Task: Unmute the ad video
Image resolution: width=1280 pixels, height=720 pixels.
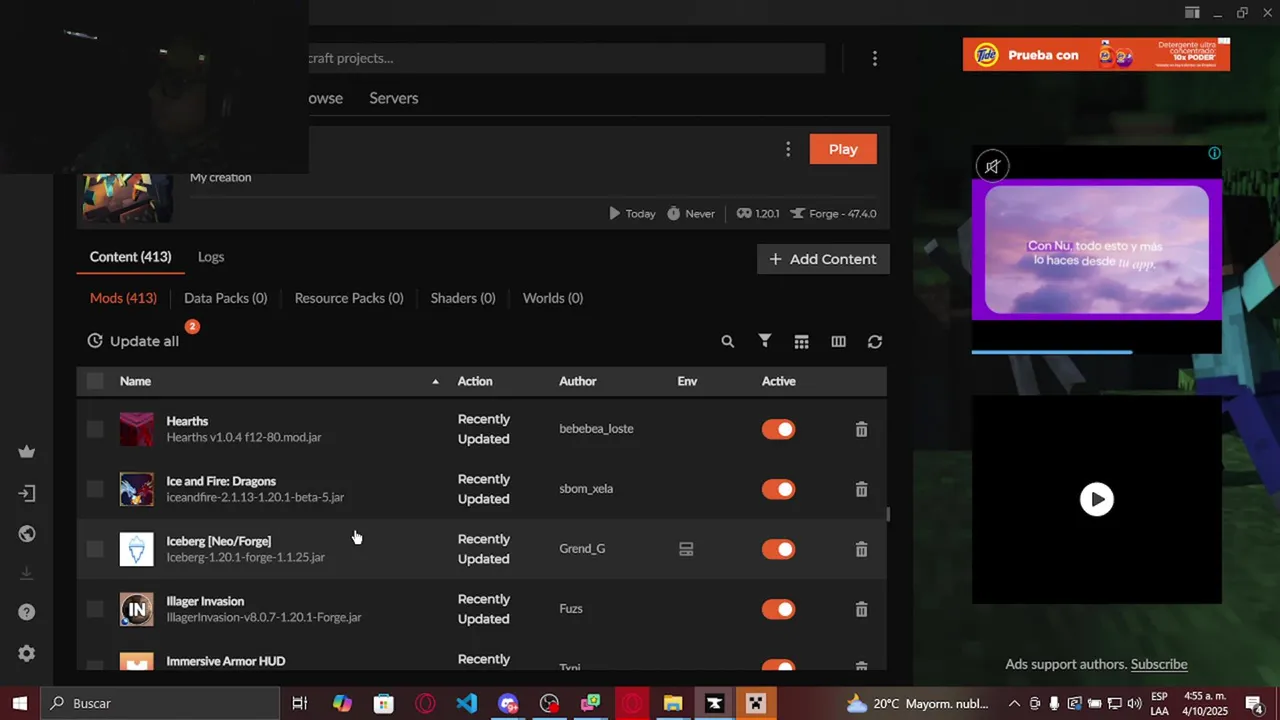Action: click(992, 166)
